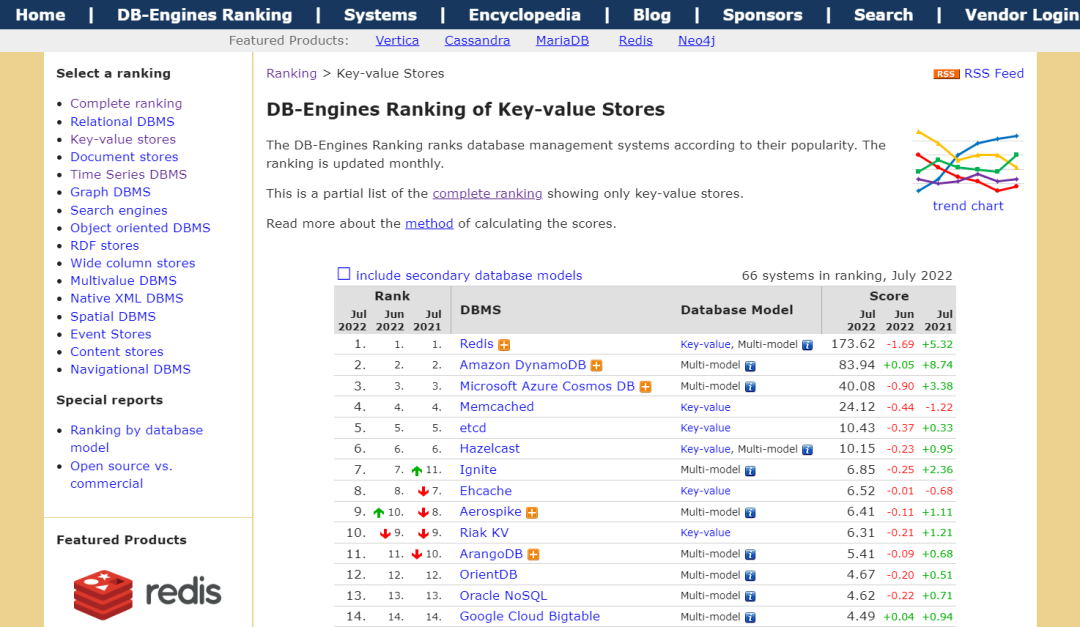Open the Neo4j featured product link
This screenshot has width=1080, height=627.
696,41
